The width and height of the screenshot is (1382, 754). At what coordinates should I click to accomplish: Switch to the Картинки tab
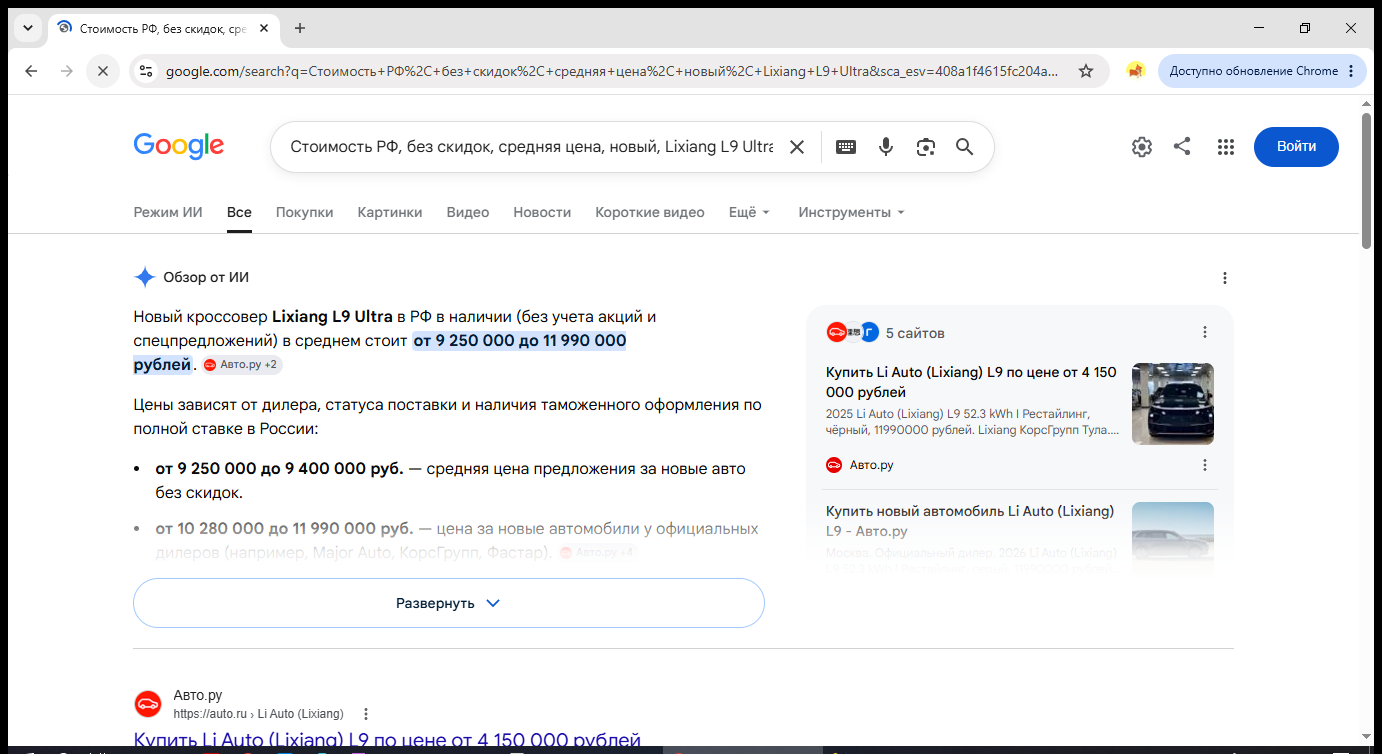[x=390, y=212]
